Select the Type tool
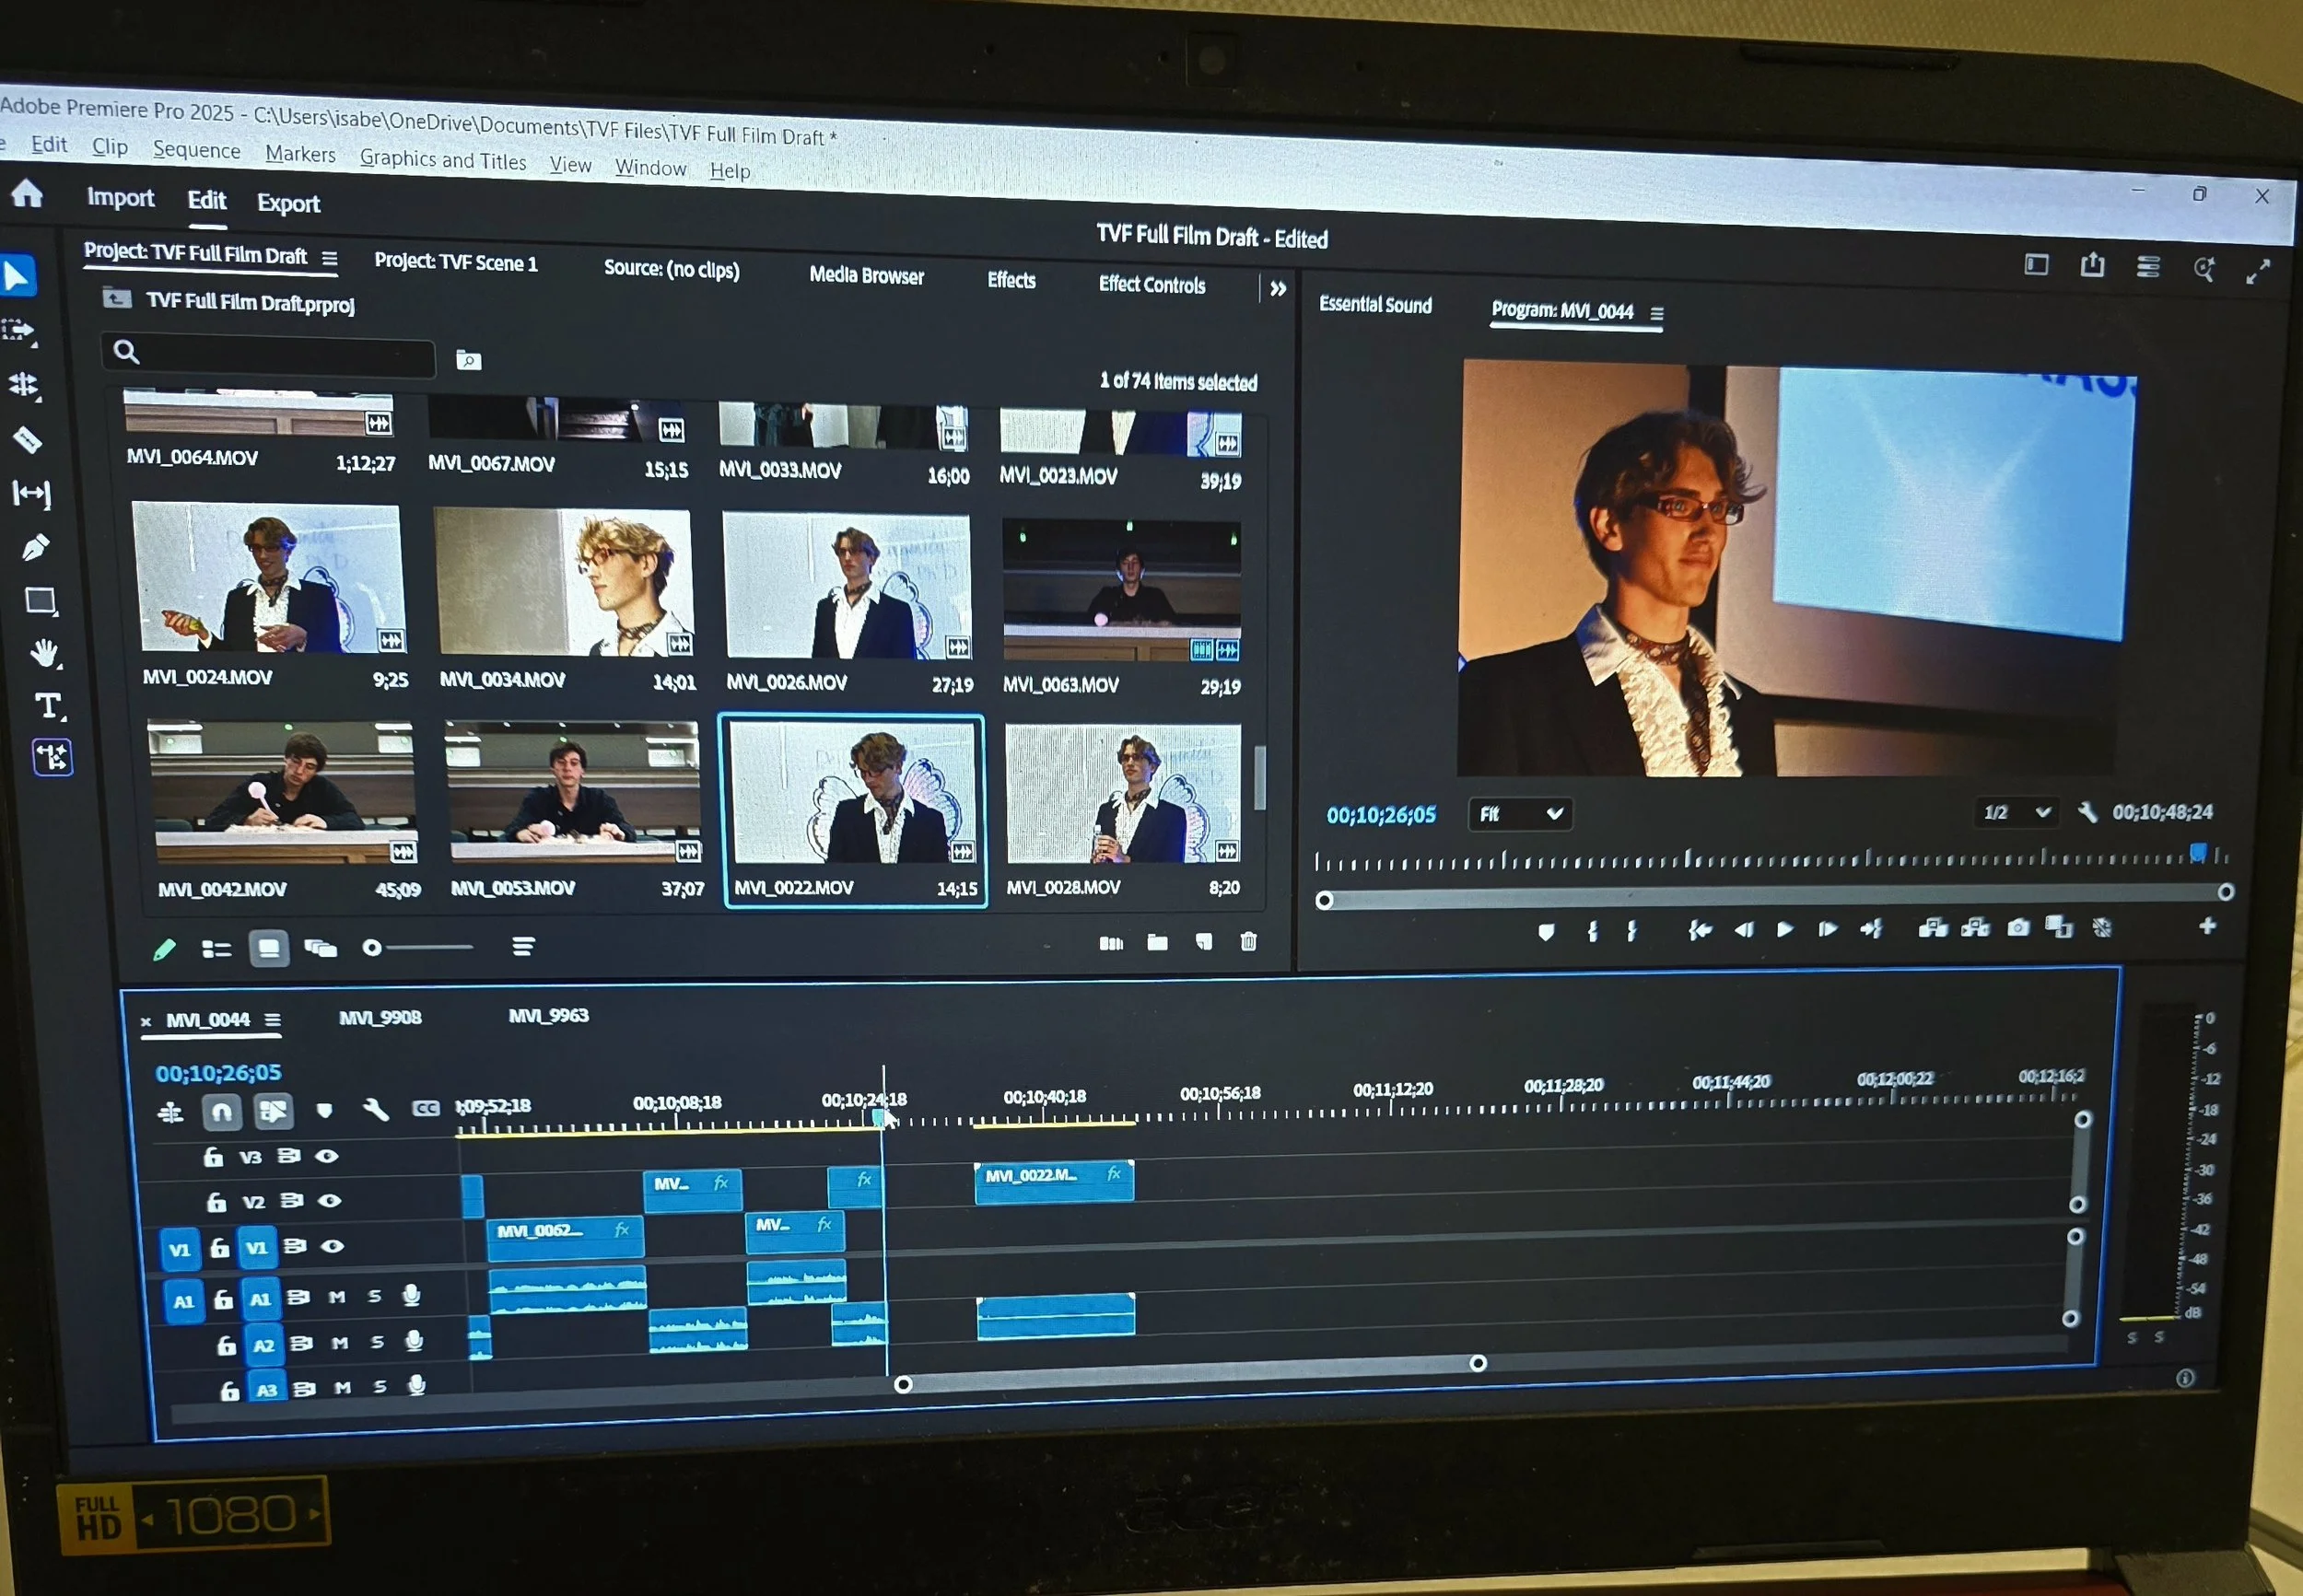2303x1596 pixels. point(47,706)
